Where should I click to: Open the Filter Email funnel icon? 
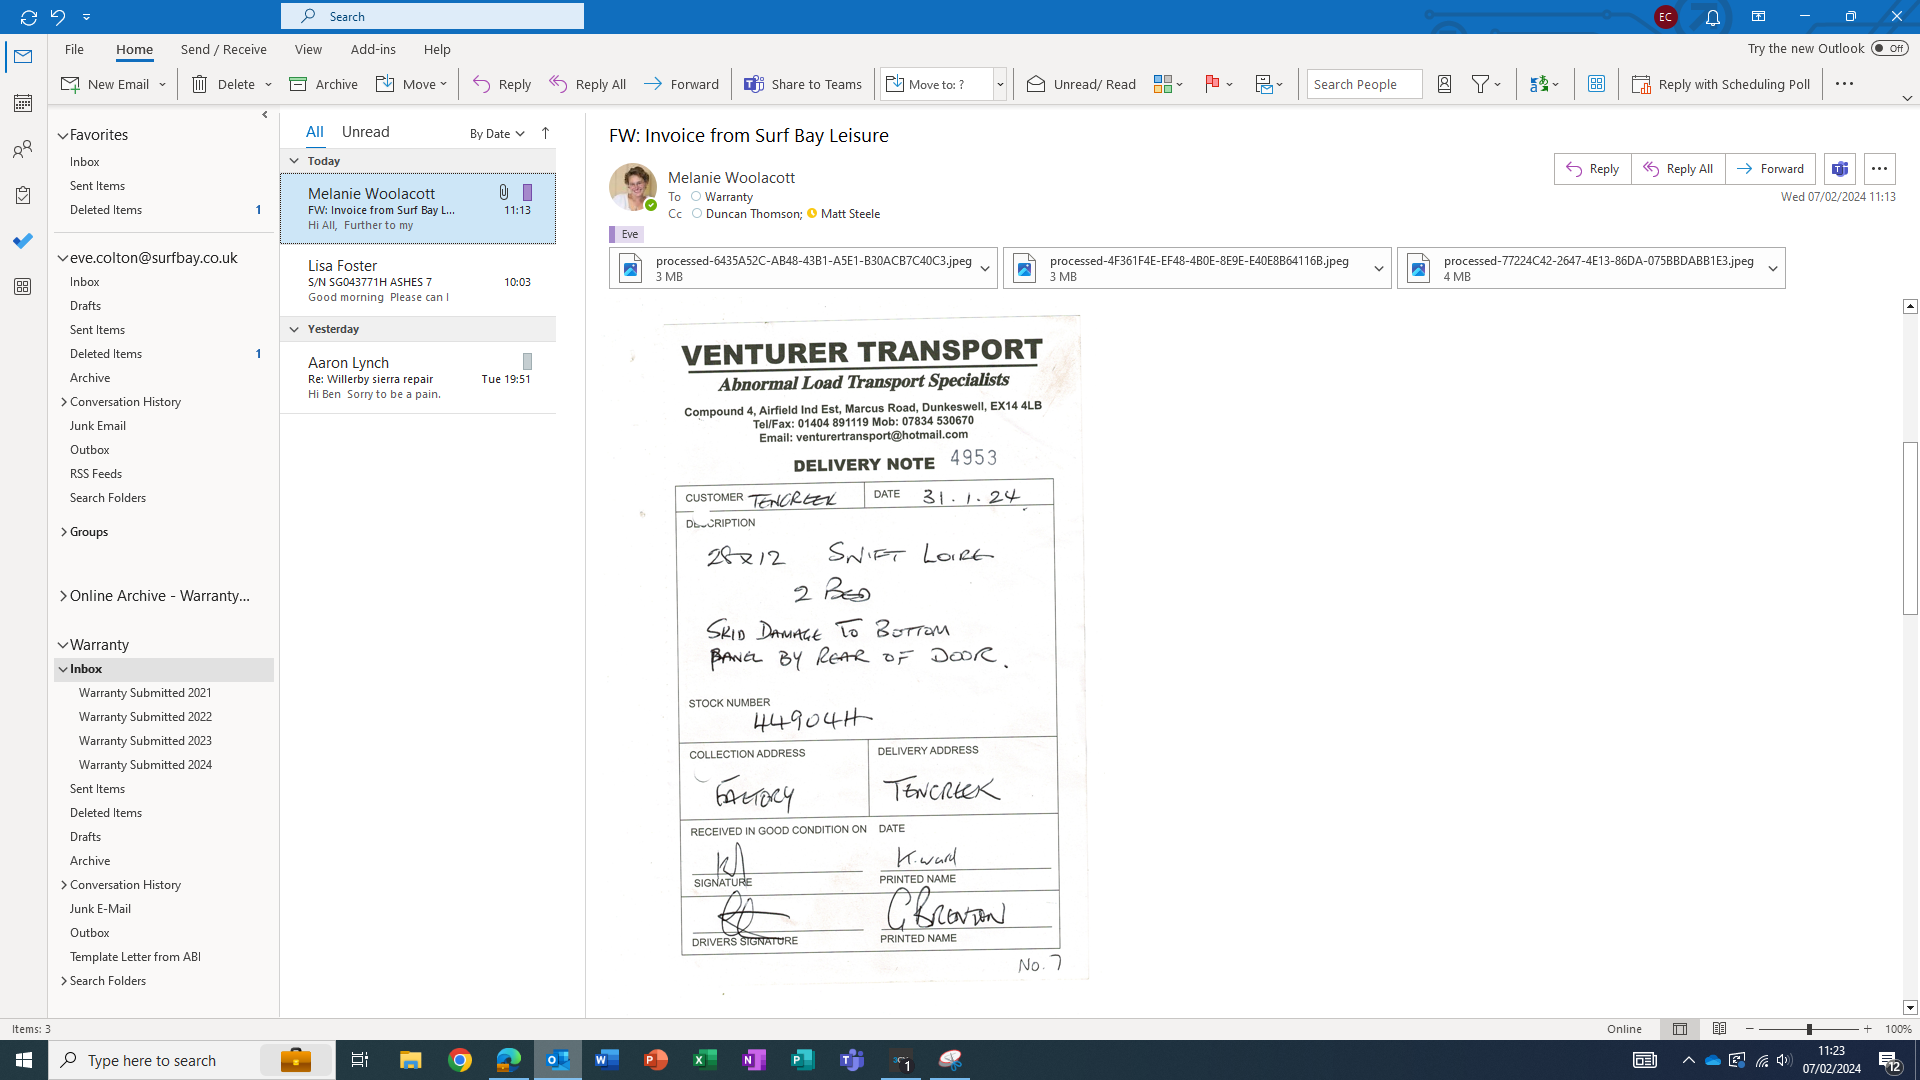coord(1481,84)
